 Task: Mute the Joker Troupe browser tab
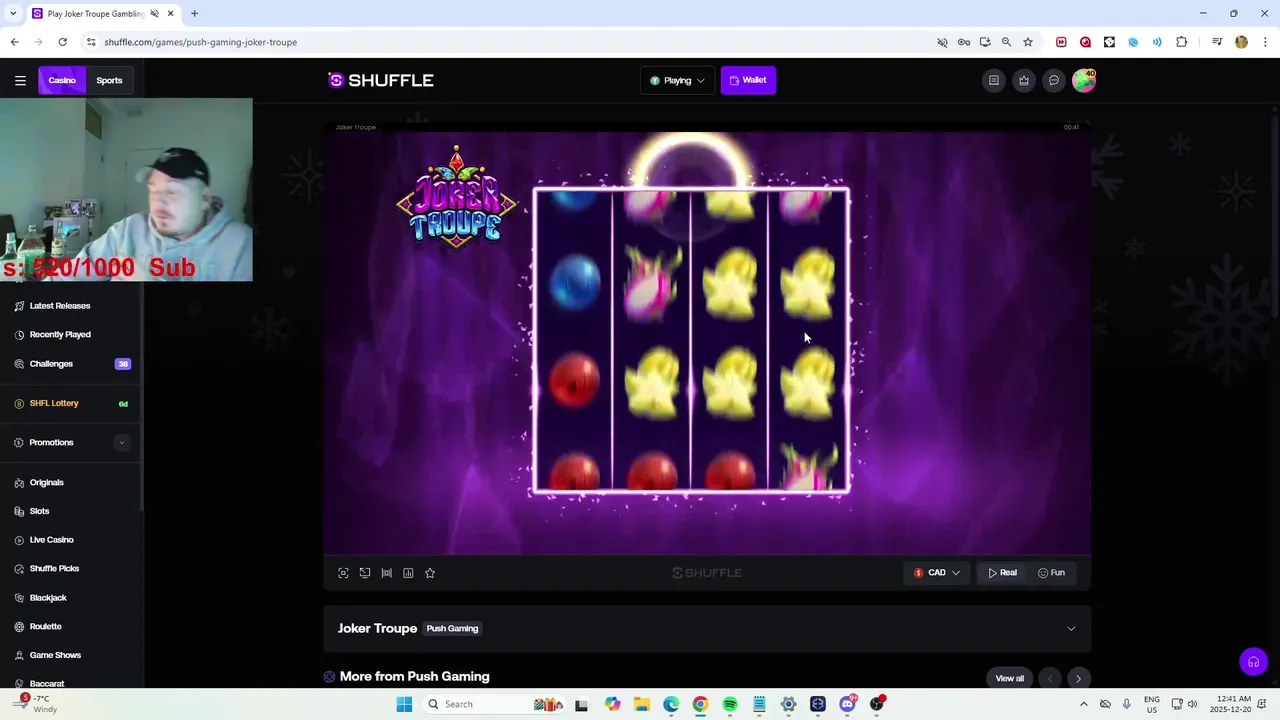(x=154, y=14)
